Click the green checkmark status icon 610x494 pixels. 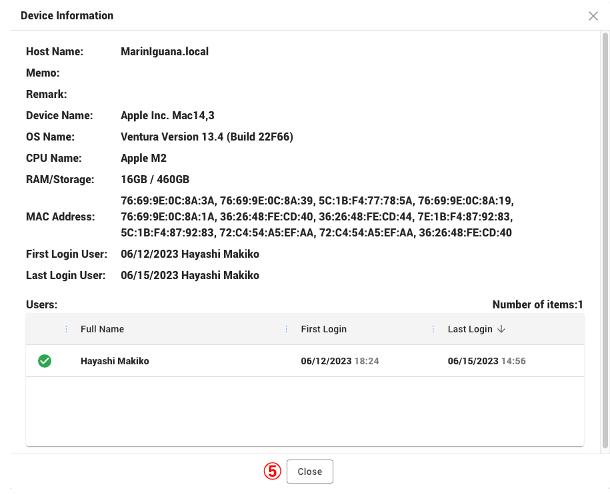[x=44, y=361]
